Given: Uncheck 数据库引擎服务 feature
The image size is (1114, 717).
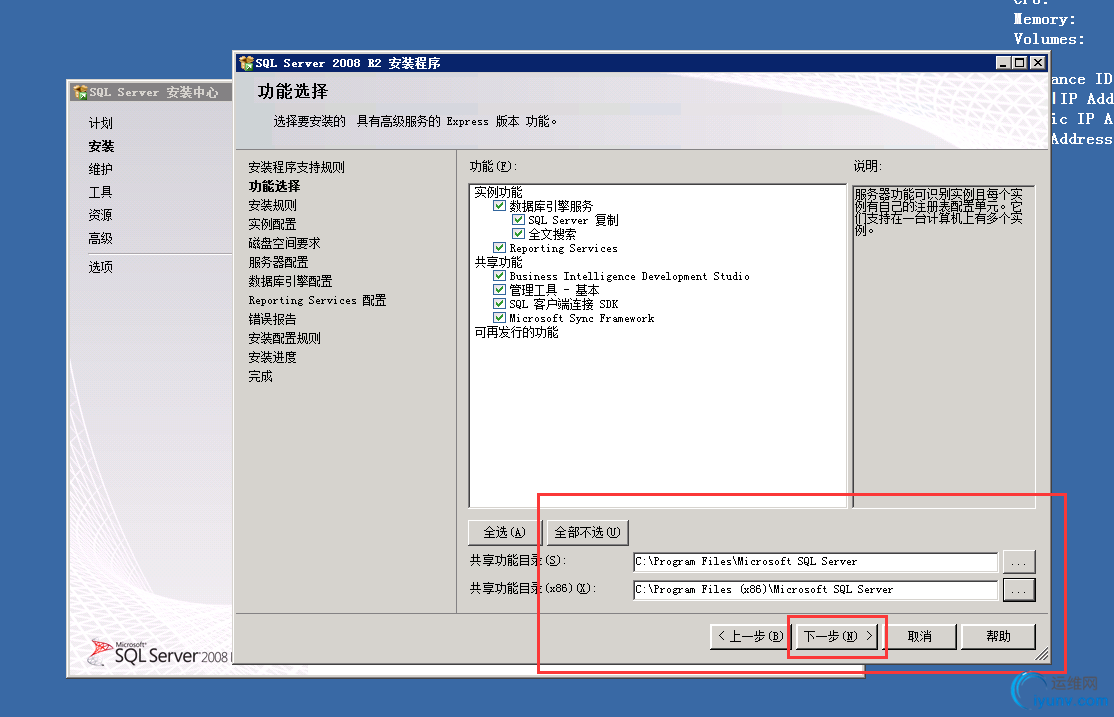Looking at the screenshot, I should click(x=499, y=206).
